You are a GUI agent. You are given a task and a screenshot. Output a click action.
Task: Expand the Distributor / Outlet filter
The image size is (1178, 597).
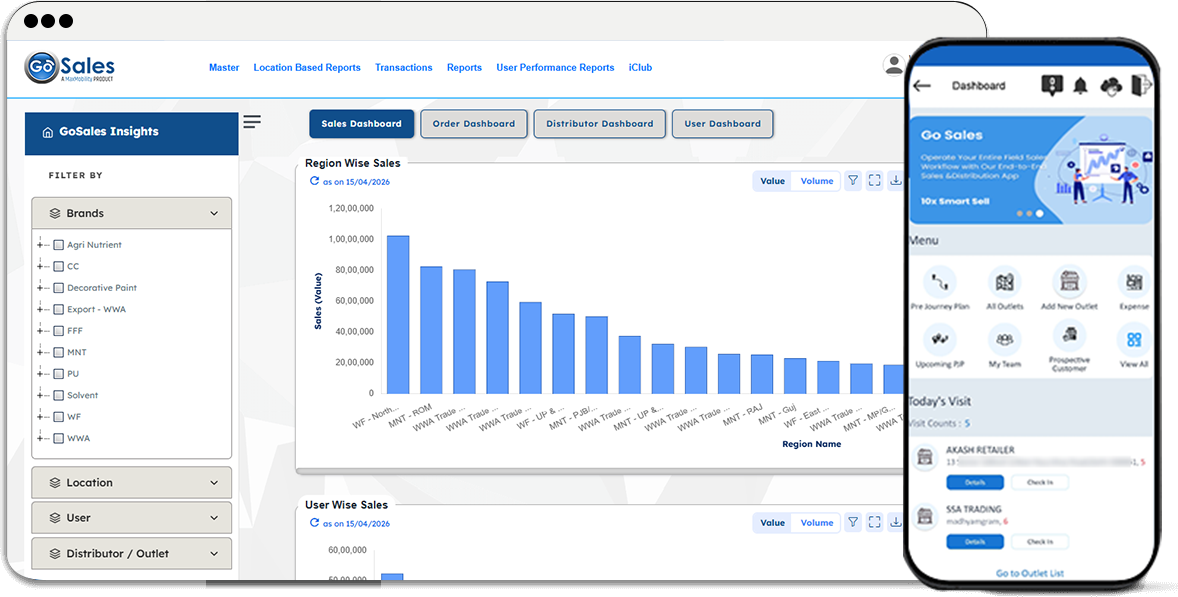pos(131,553)
